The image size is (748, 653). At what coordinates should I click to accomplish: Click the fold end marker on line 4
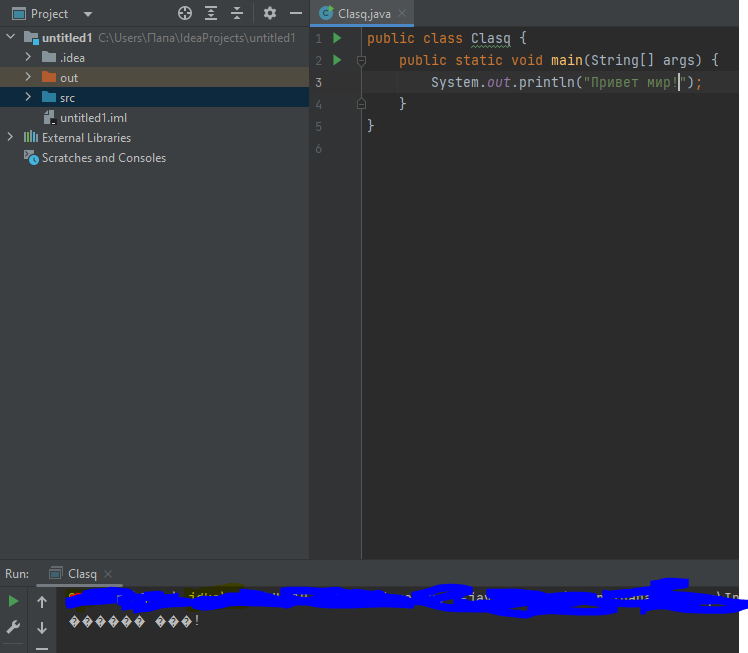361,104
